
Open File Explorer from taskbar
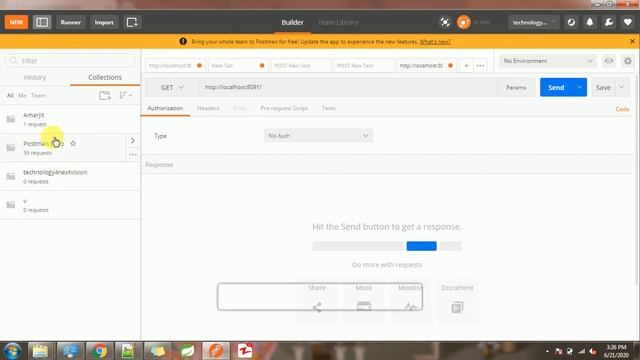tap(40, 351)
